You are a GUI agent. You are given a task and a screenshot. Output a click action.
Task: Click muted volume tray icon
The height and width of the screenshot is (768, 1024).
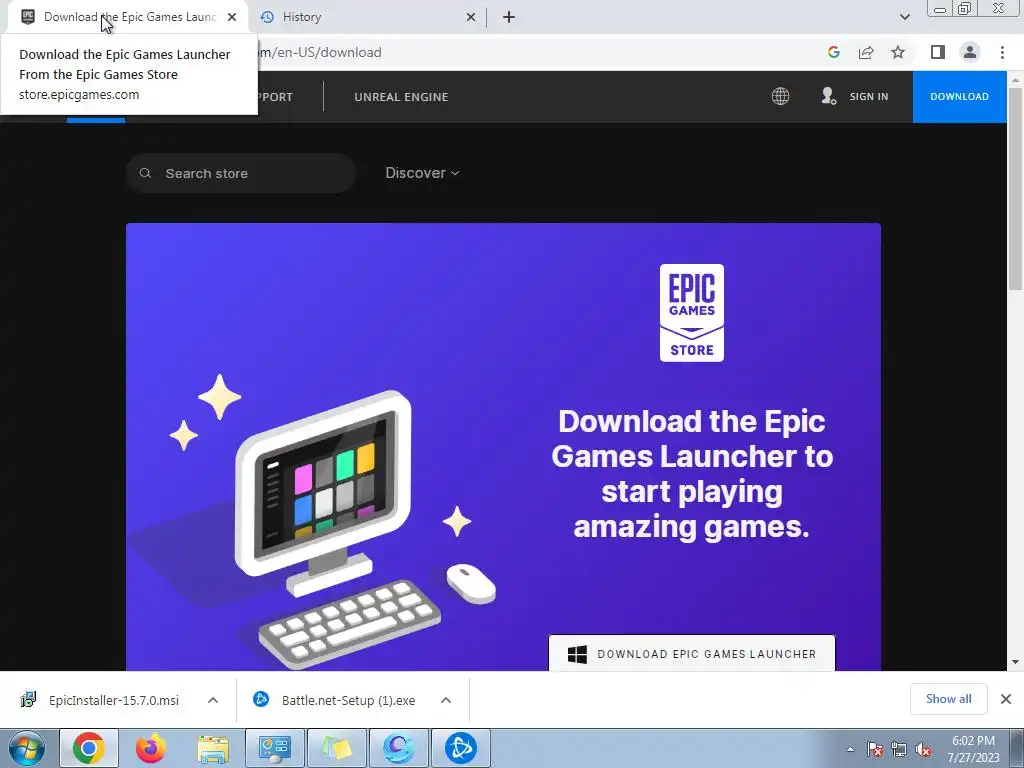tap(923, 749)
